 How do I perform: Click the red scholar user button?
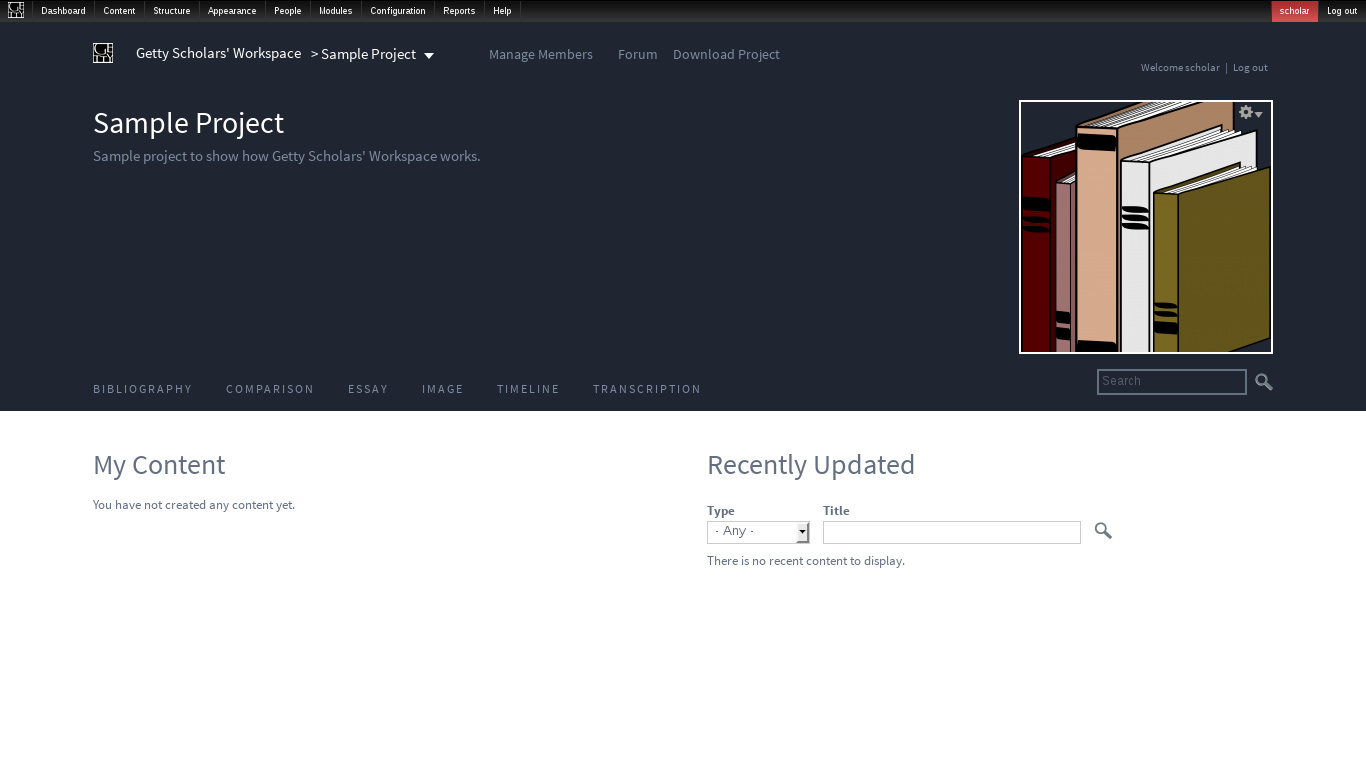[1294, 11]
